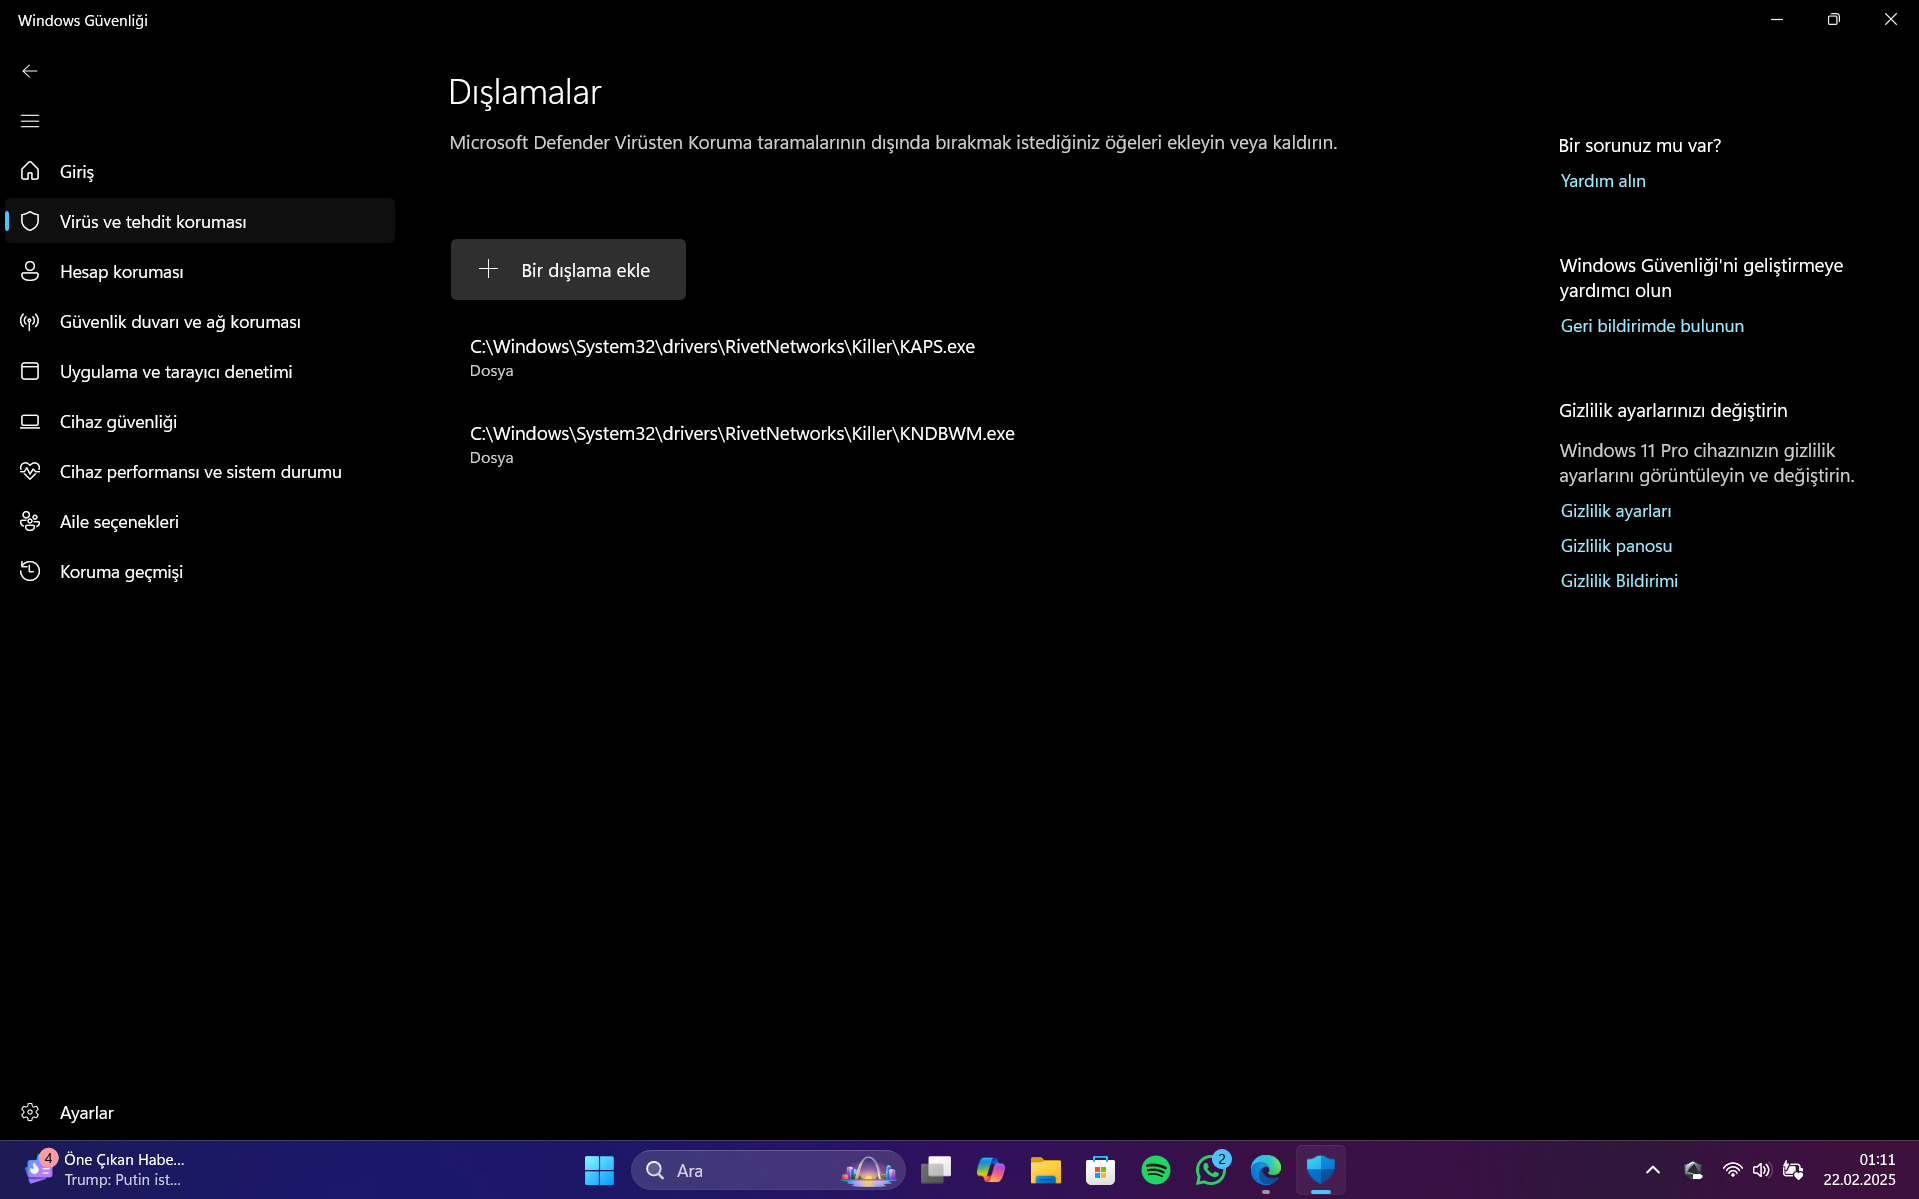Open Geri bildirimde bulunun link
The width and height of the screenshot is (1919, 1199).
[1652, 326]
